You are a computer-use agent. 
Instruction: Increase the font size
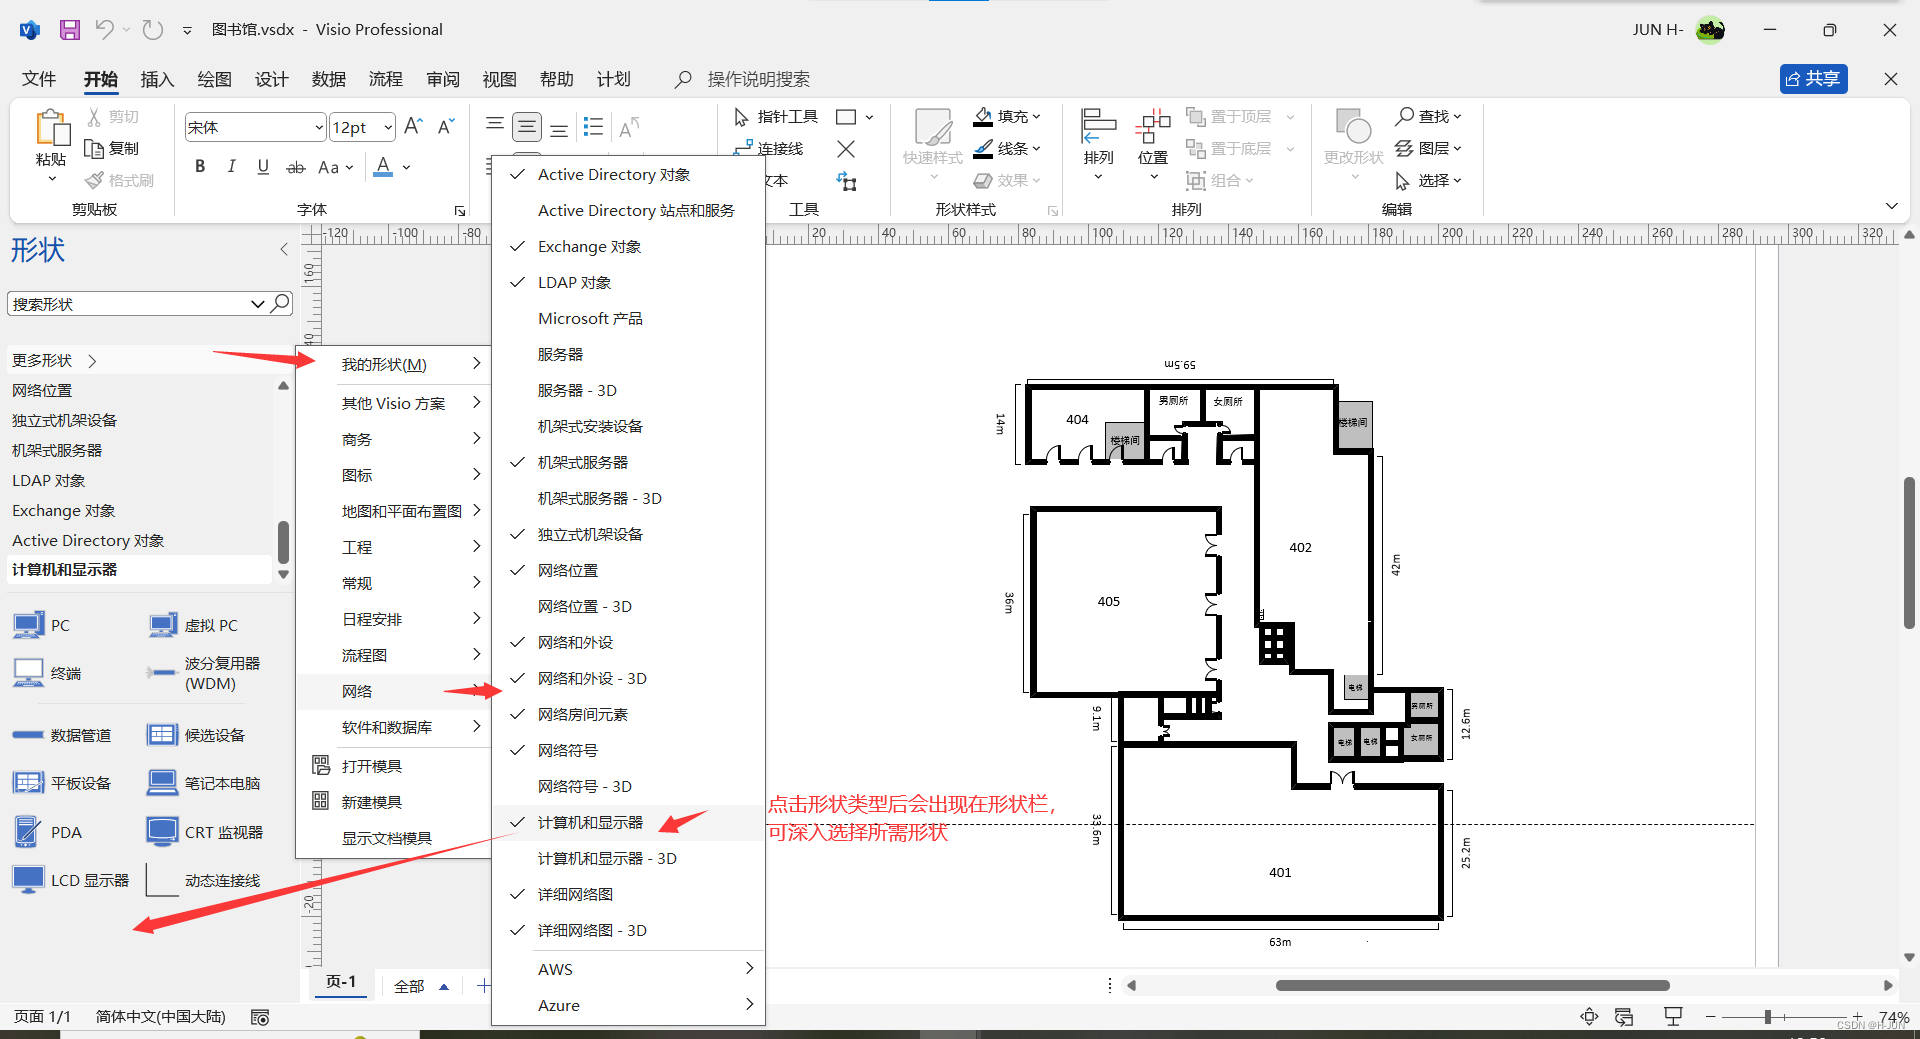coord(413,126)
